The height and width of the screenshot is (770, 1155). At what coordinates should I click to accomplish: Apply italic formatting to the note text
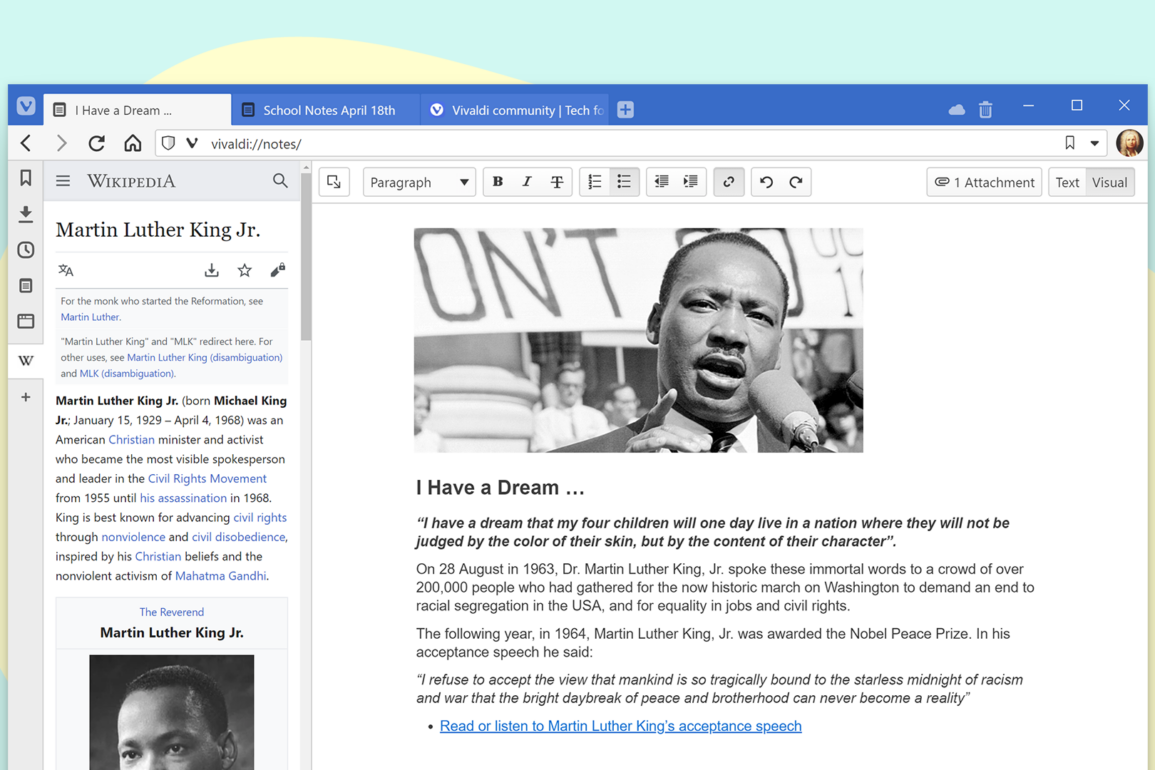(527, 182)
